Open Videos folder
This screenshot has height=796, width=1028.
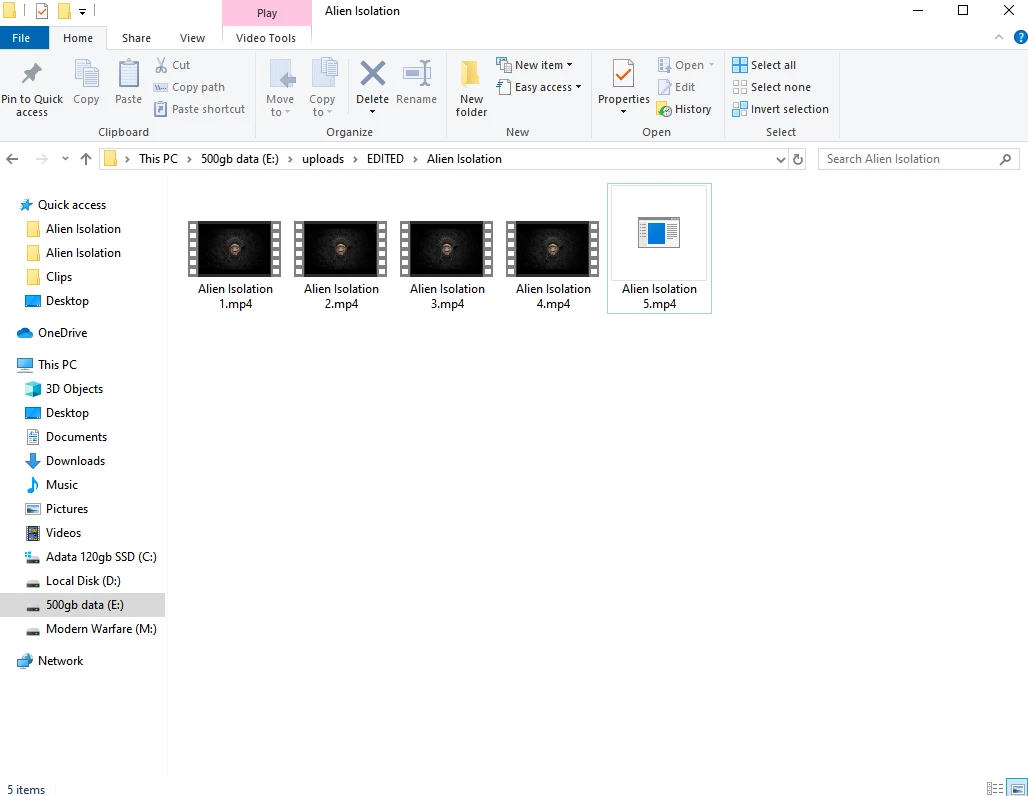click(x=54, y=533)
